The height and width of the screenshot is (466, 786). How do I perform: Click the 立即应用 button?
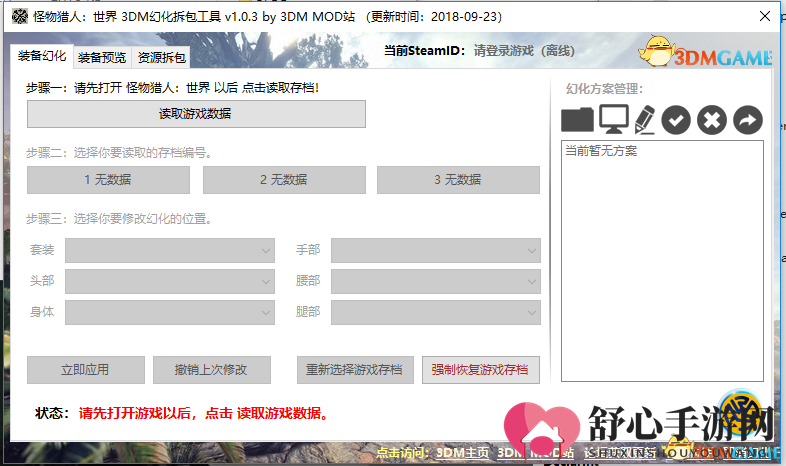86,370
